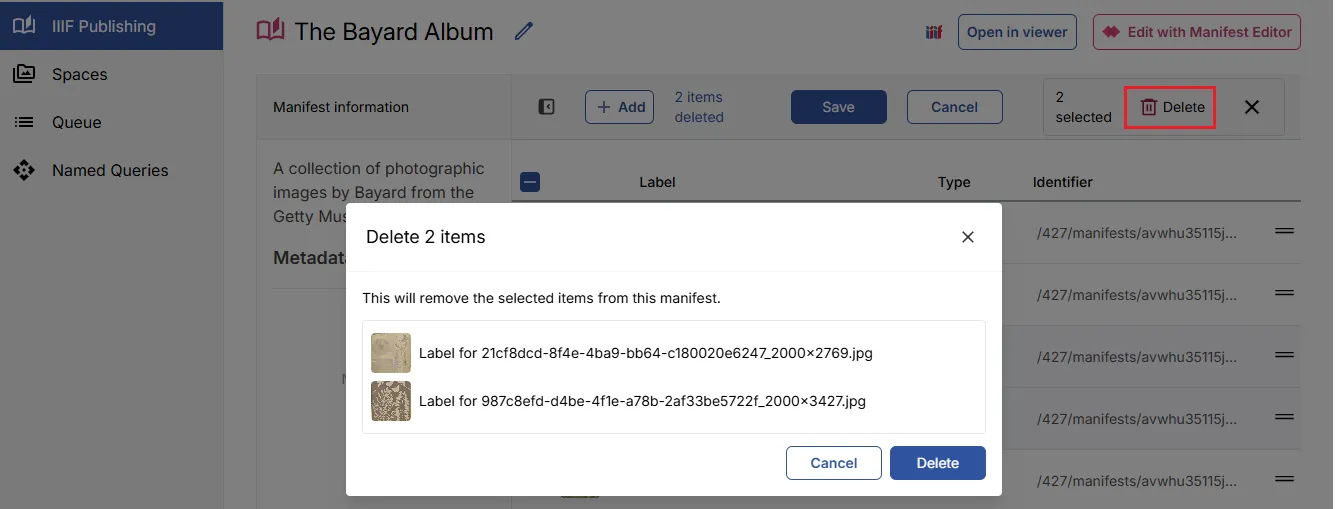This screenshot has height=509, width=1335.
Task: Close the Delete 2 items dialog
Action: [x=967, y=237]
